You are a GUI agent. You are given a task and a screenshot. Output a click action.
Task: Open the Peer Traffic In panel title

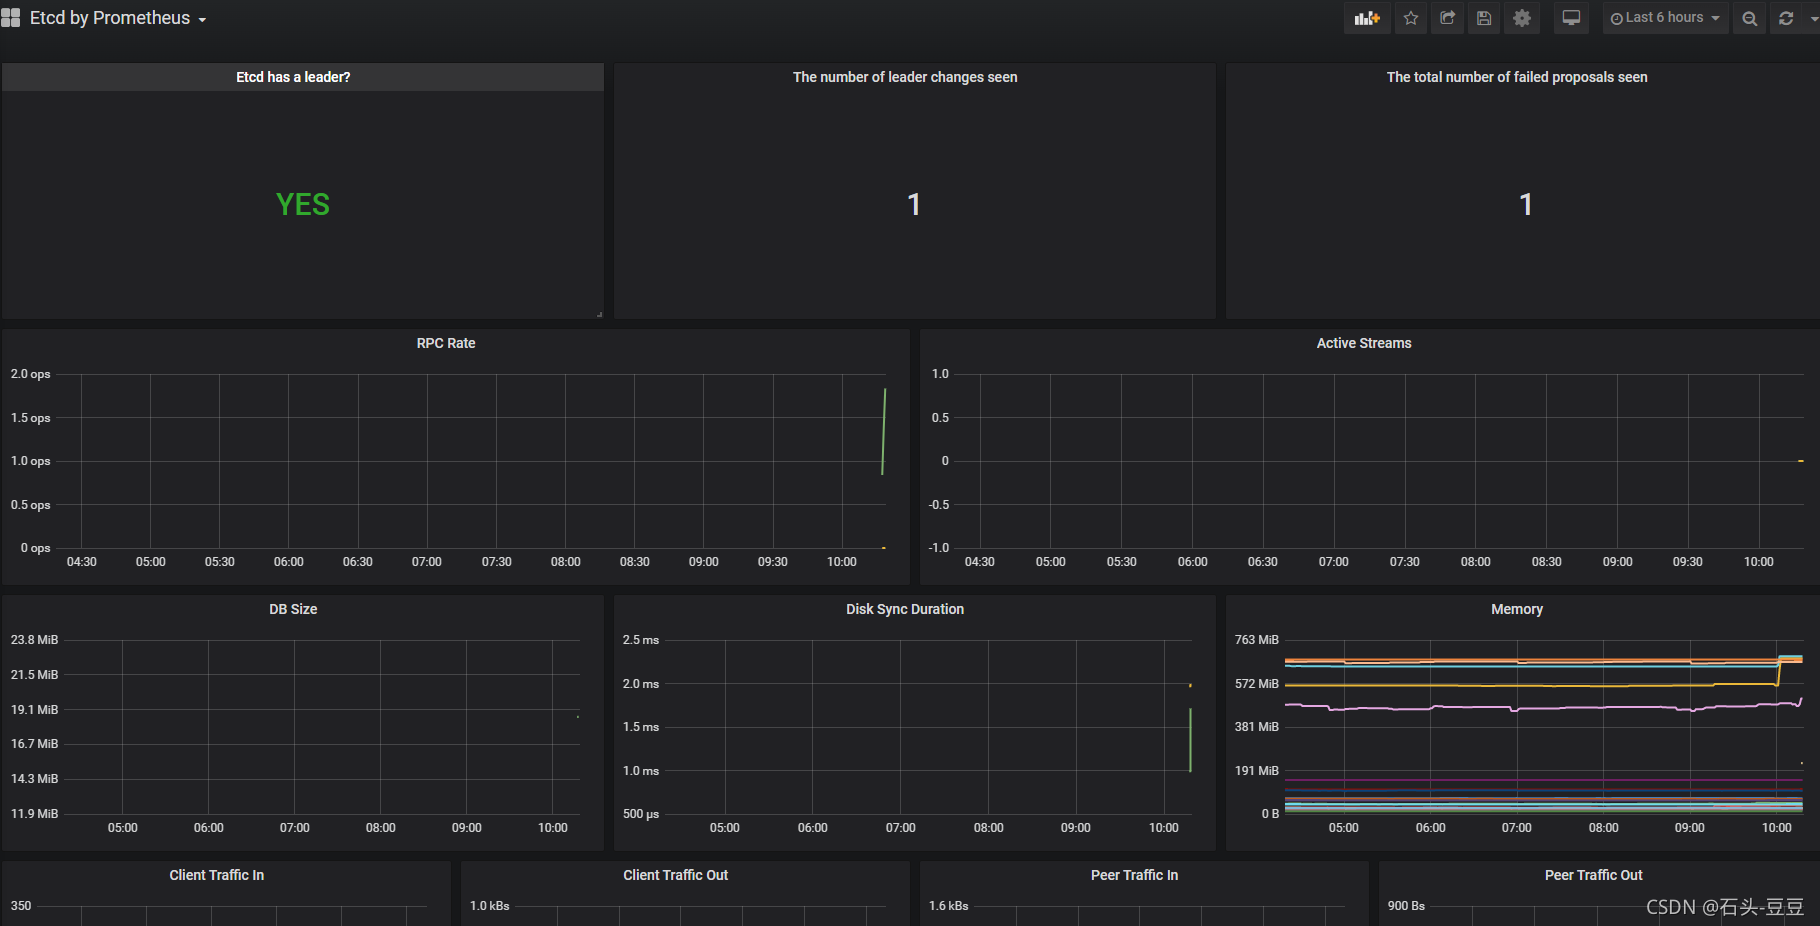point(1135,875)
